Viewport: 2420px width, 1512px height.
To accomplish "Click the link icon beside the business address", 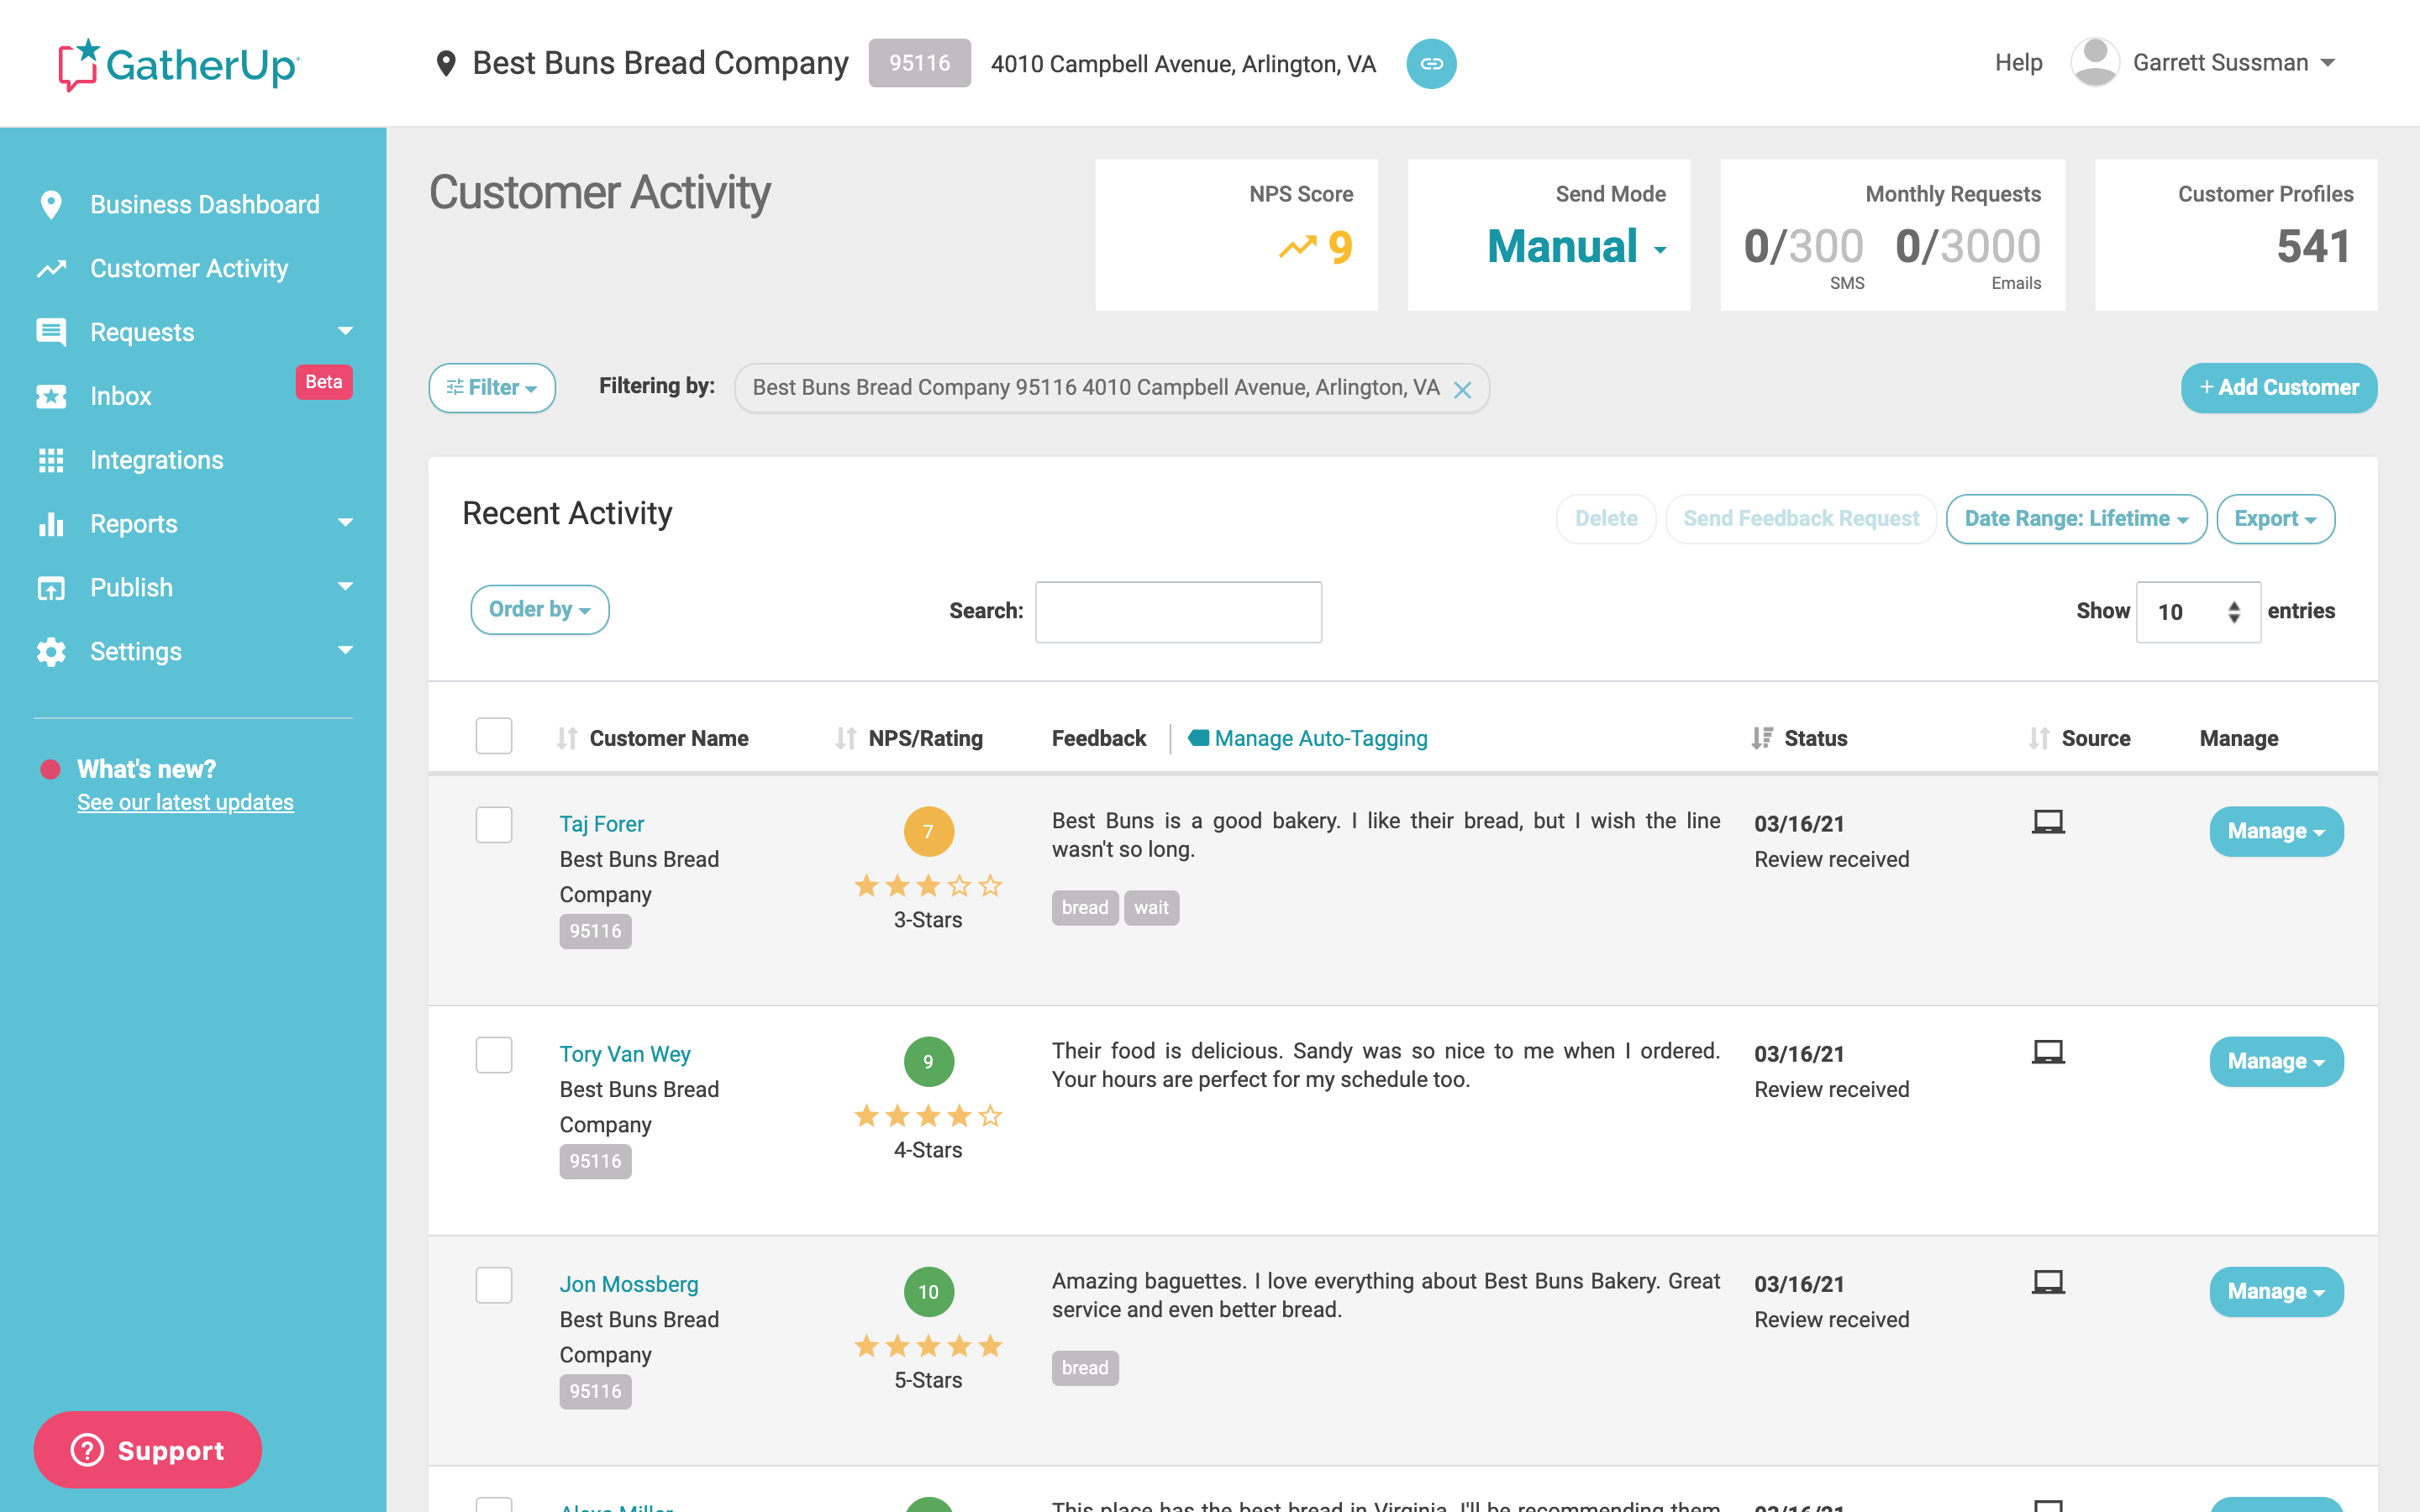I will pyautogui.click(x=1431, y=63).
